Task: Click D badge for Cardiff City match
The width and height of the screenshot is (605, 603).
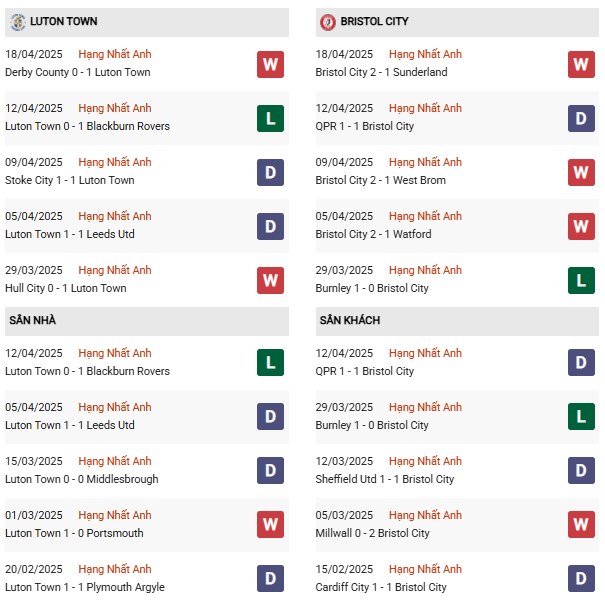Action: pos(581,579)
